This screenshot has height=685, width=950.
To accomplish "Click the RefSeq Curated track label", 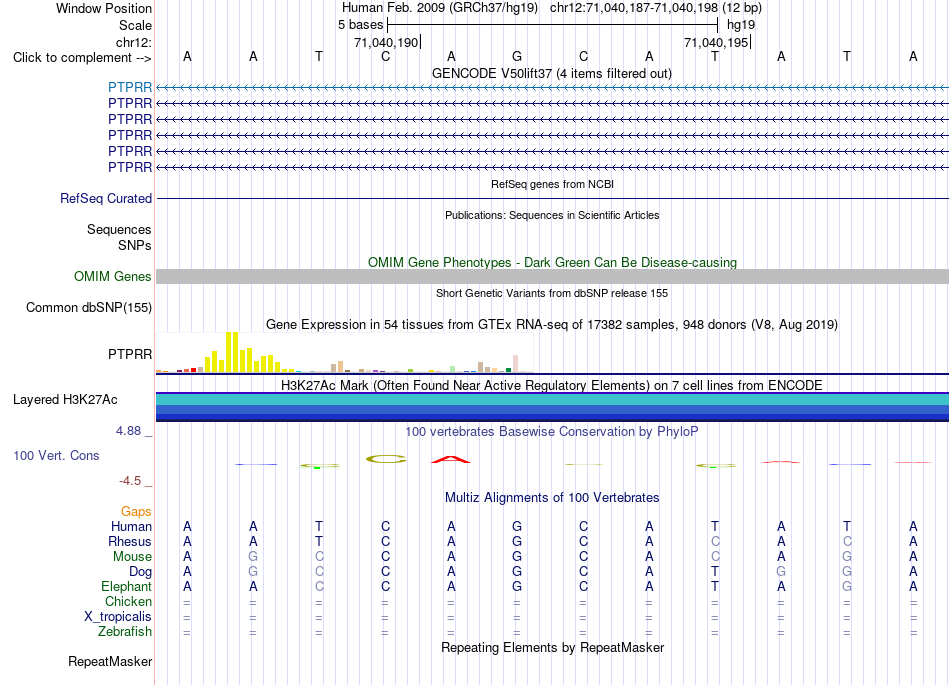I will point(106,198).
